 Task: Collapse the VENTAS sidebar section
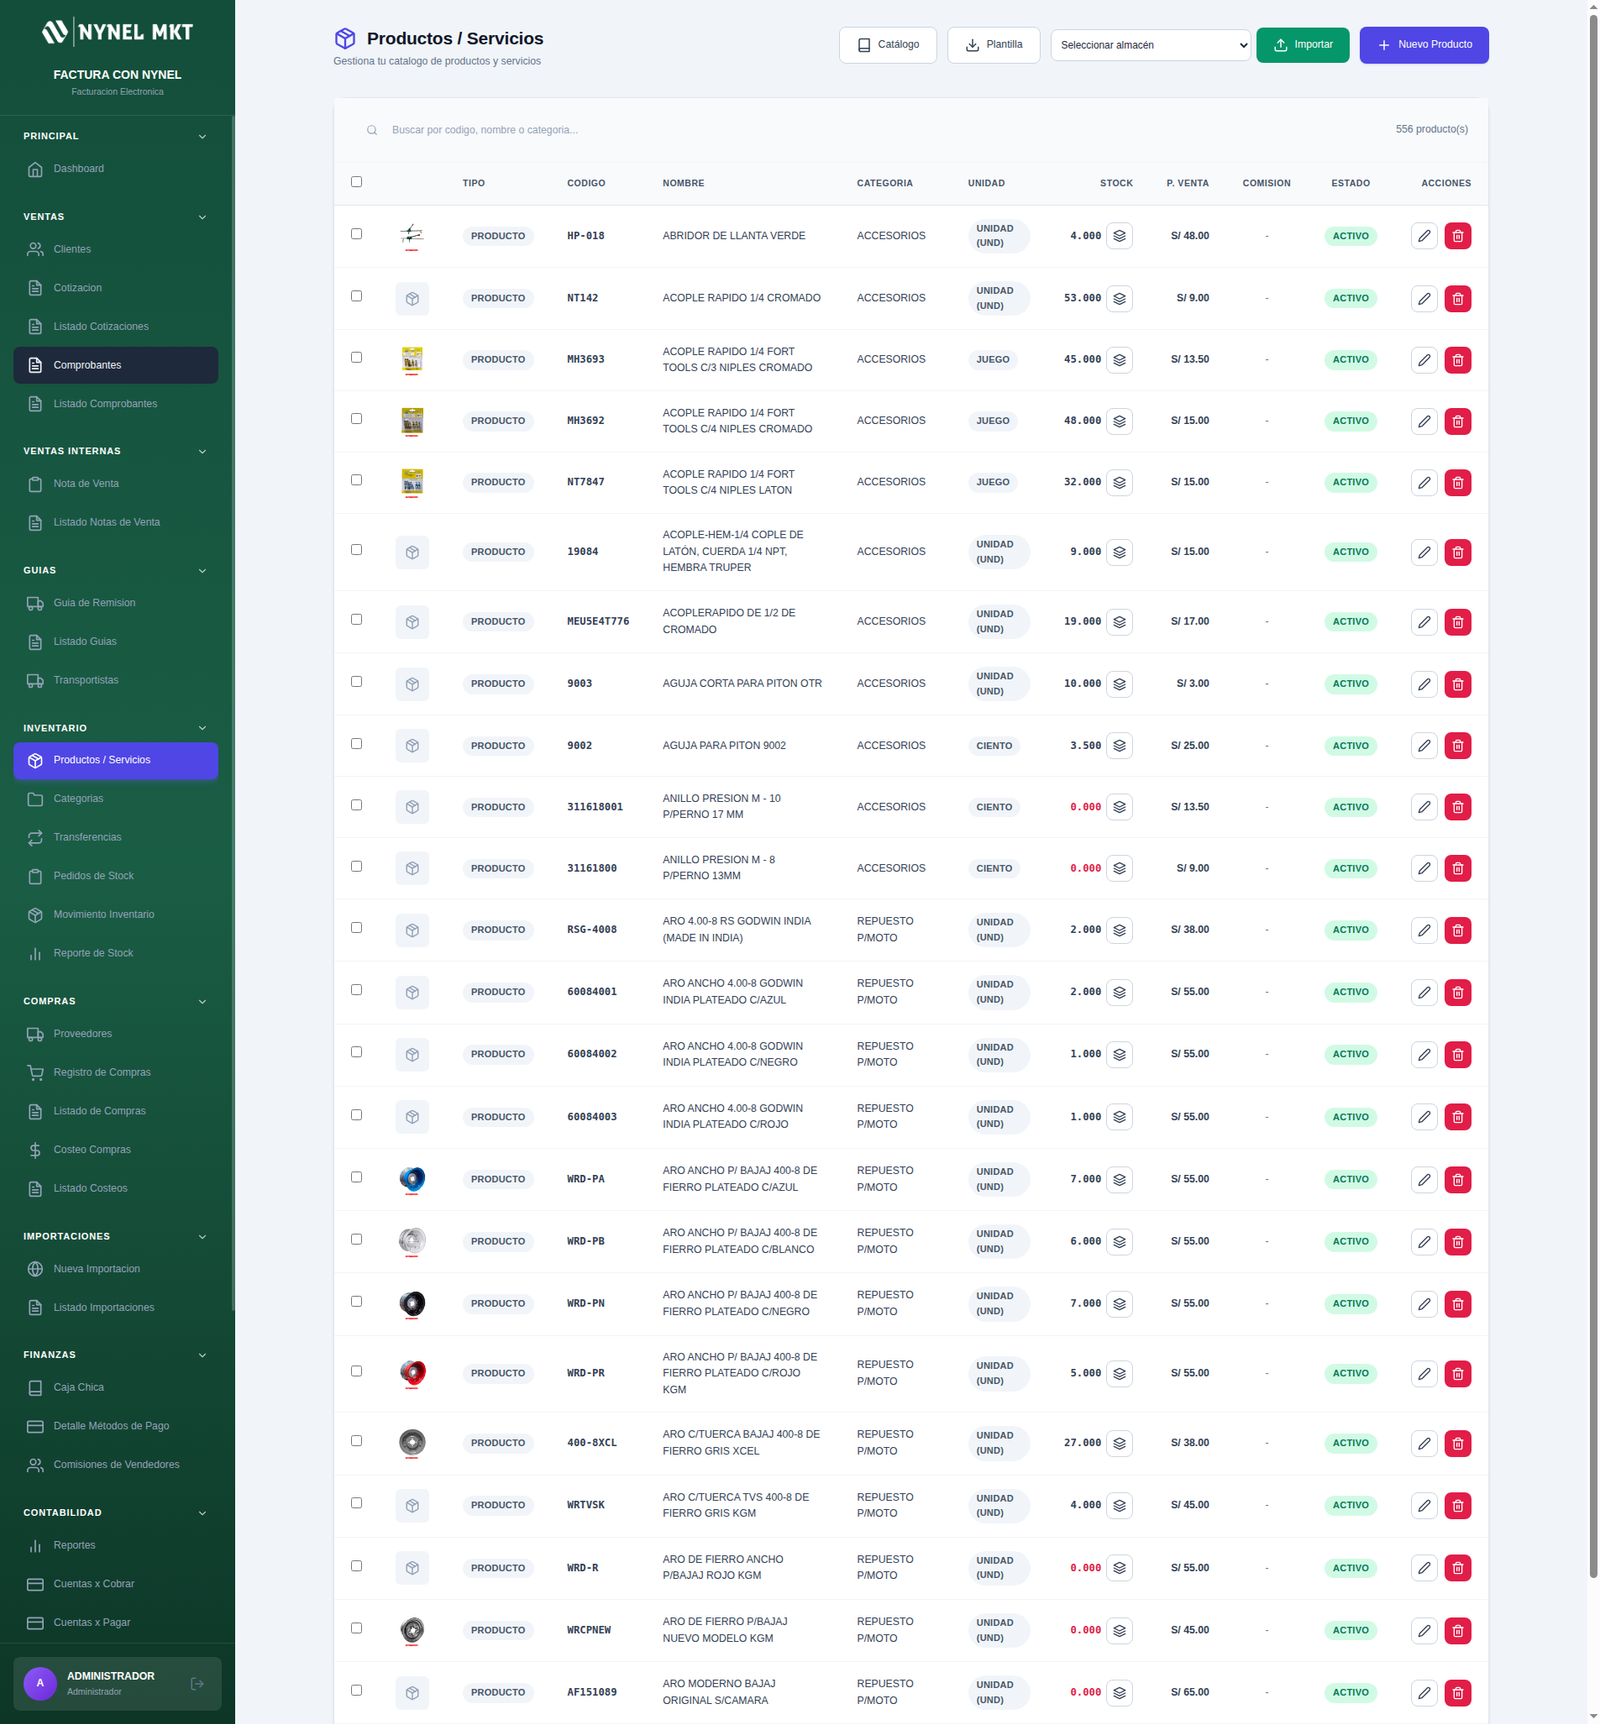(202, 217)
